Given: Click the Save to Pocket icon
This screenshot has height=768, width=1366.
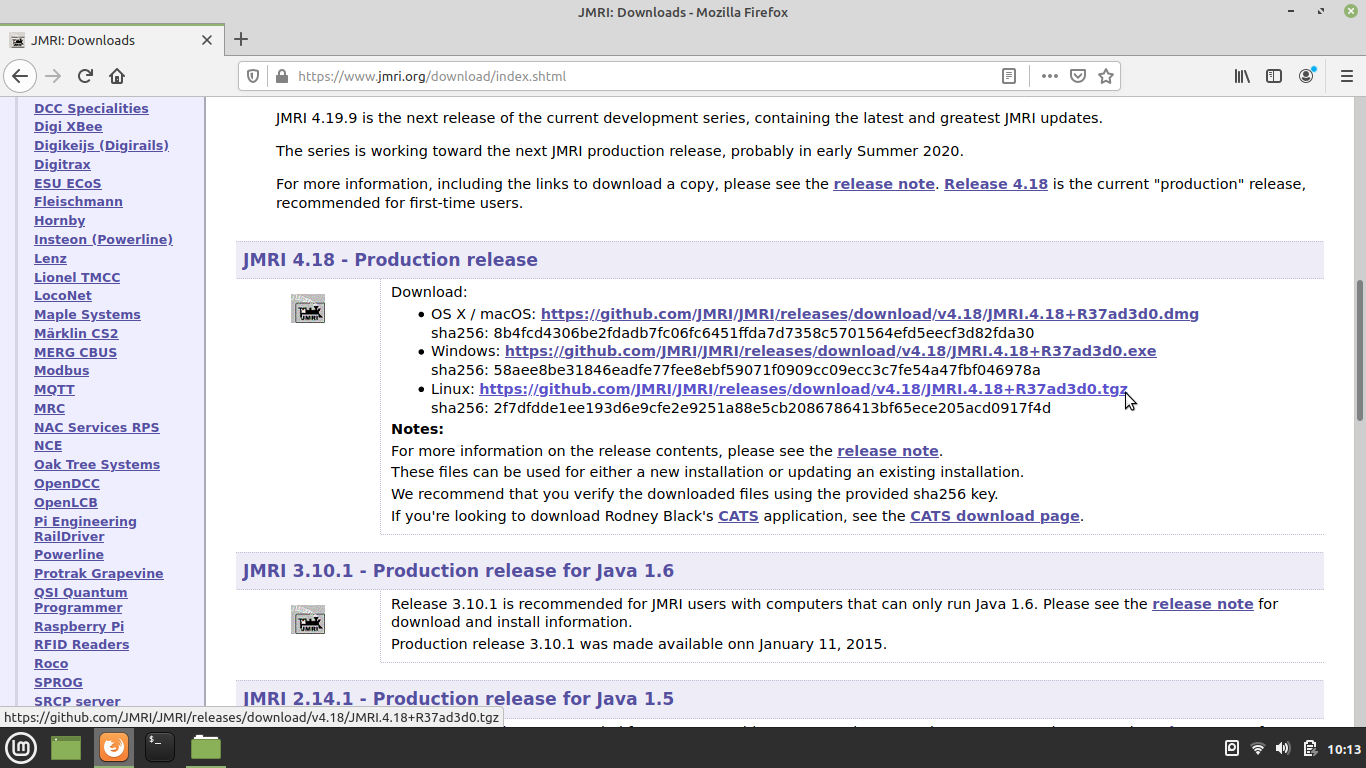Looking at the screenshot, I should (x=1078, y=76).
